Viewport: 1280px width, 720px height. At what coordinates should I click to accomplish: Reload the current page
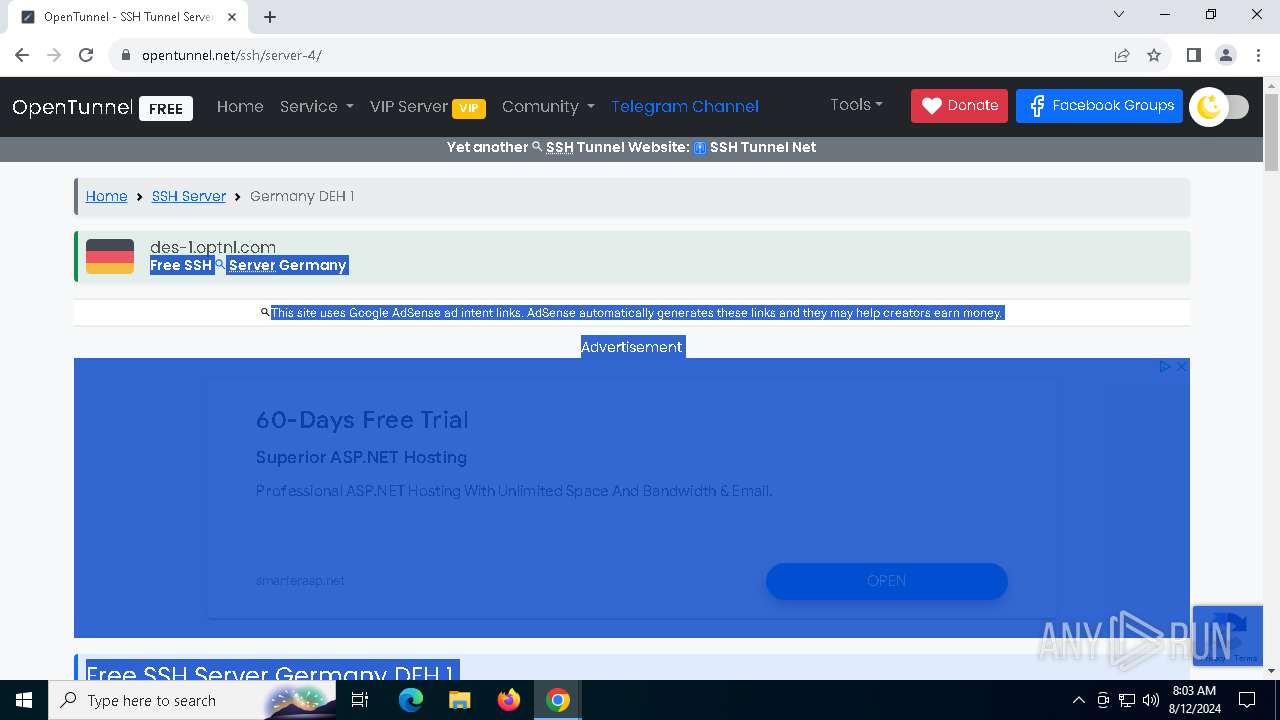pyautogui.click(x=86, y=55)
